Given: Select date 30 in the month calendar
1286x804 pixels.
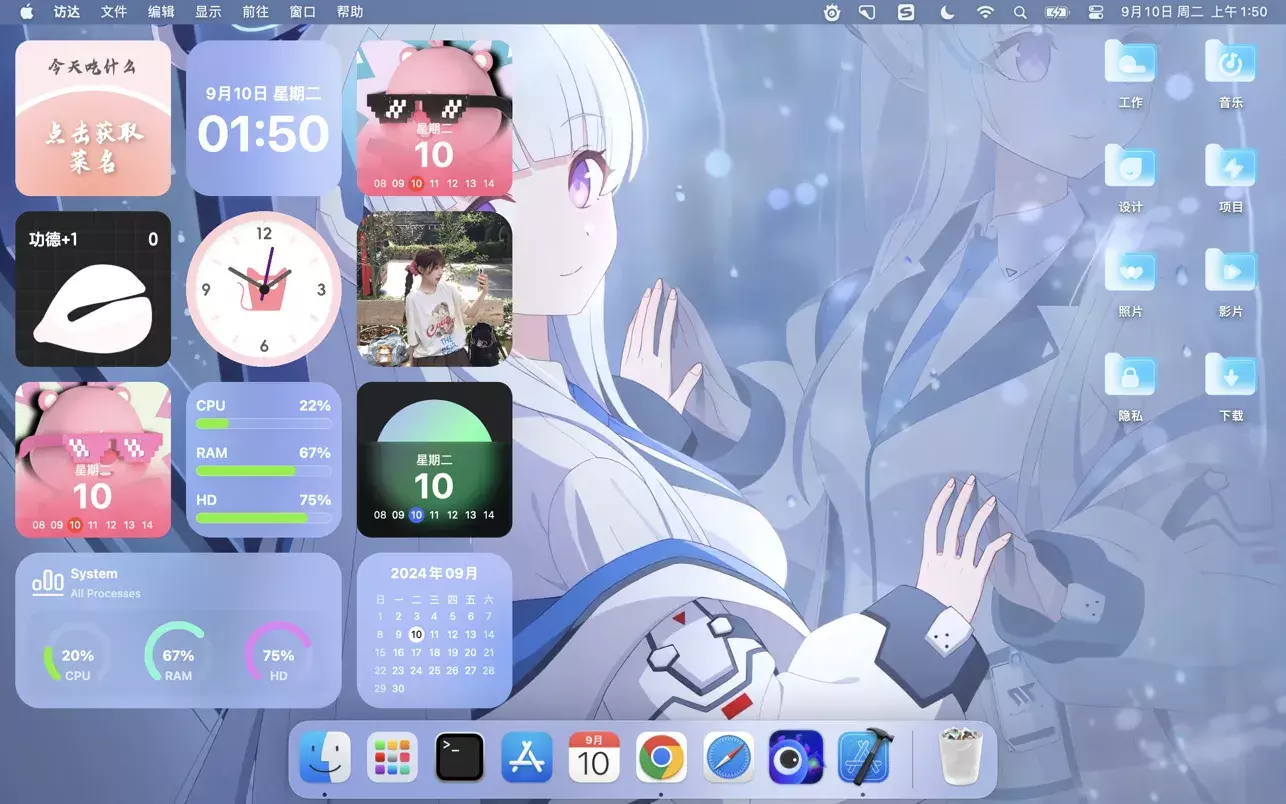Looking at the screenshot, I should coord(398,688).
